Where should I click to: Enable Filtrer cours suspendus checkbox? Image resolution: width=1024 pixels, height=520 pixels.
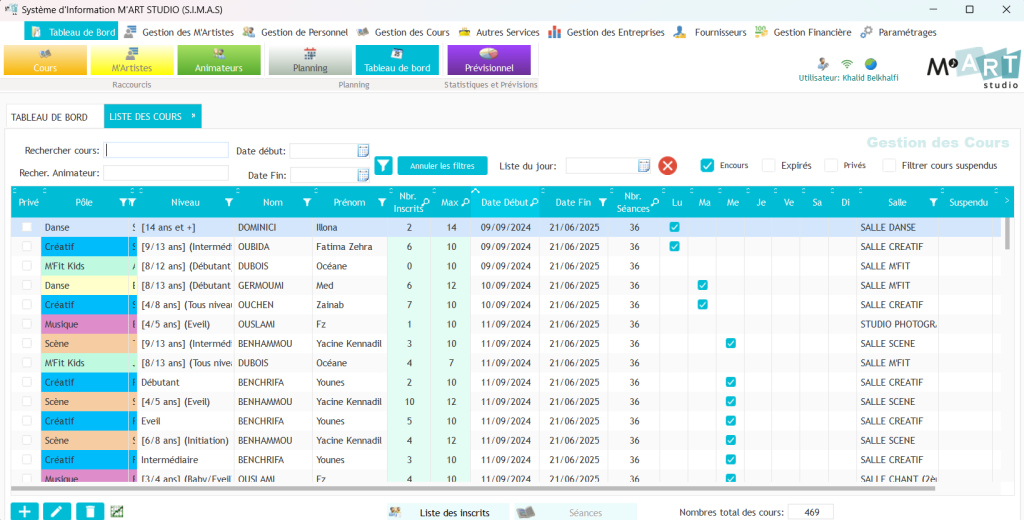click(x=889, y=165)
